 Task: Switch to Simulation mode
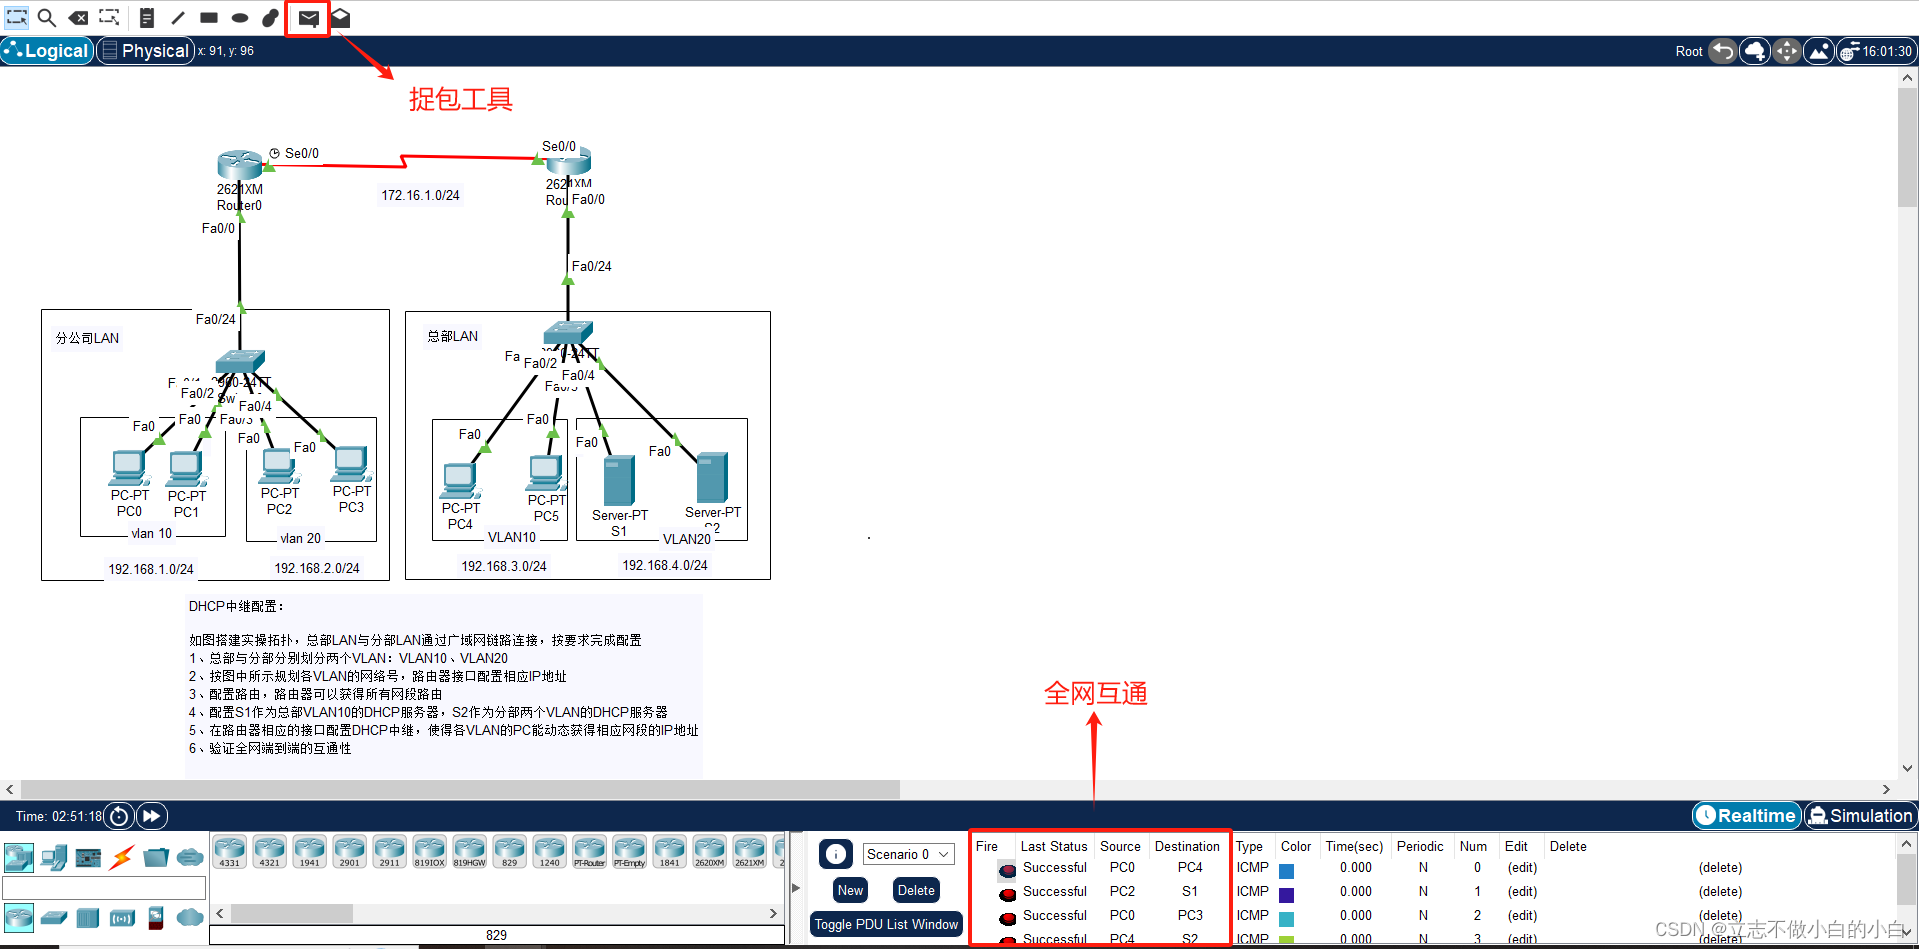1861,816
